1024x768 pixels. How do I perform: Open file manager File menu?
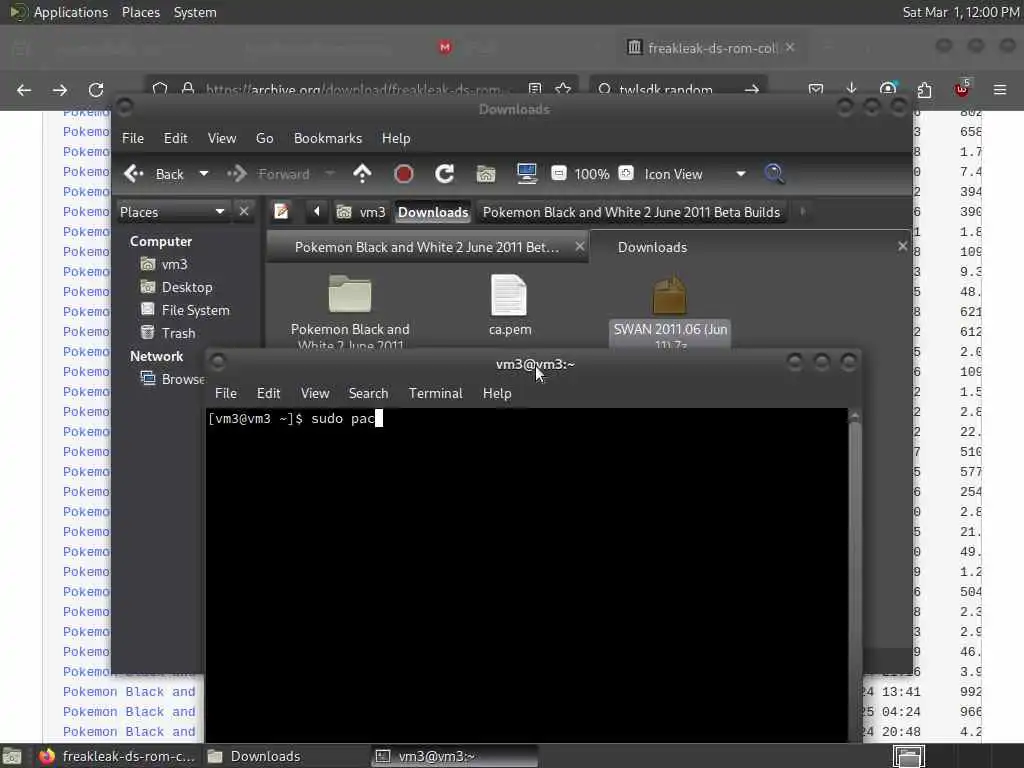tap(133, 138)
